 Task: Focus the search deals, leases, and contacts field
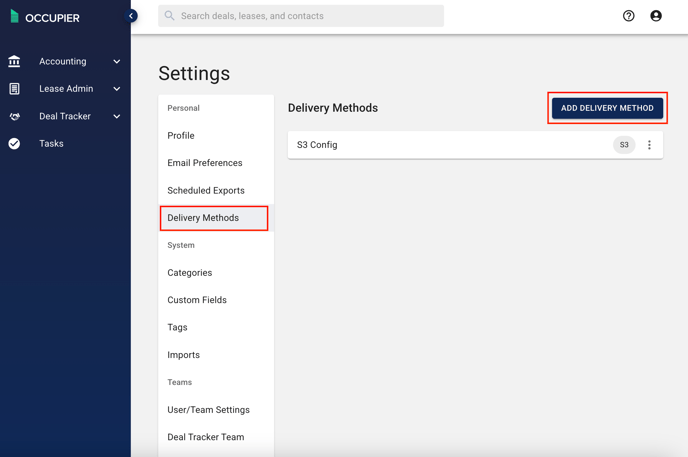(x=301, y=16)
